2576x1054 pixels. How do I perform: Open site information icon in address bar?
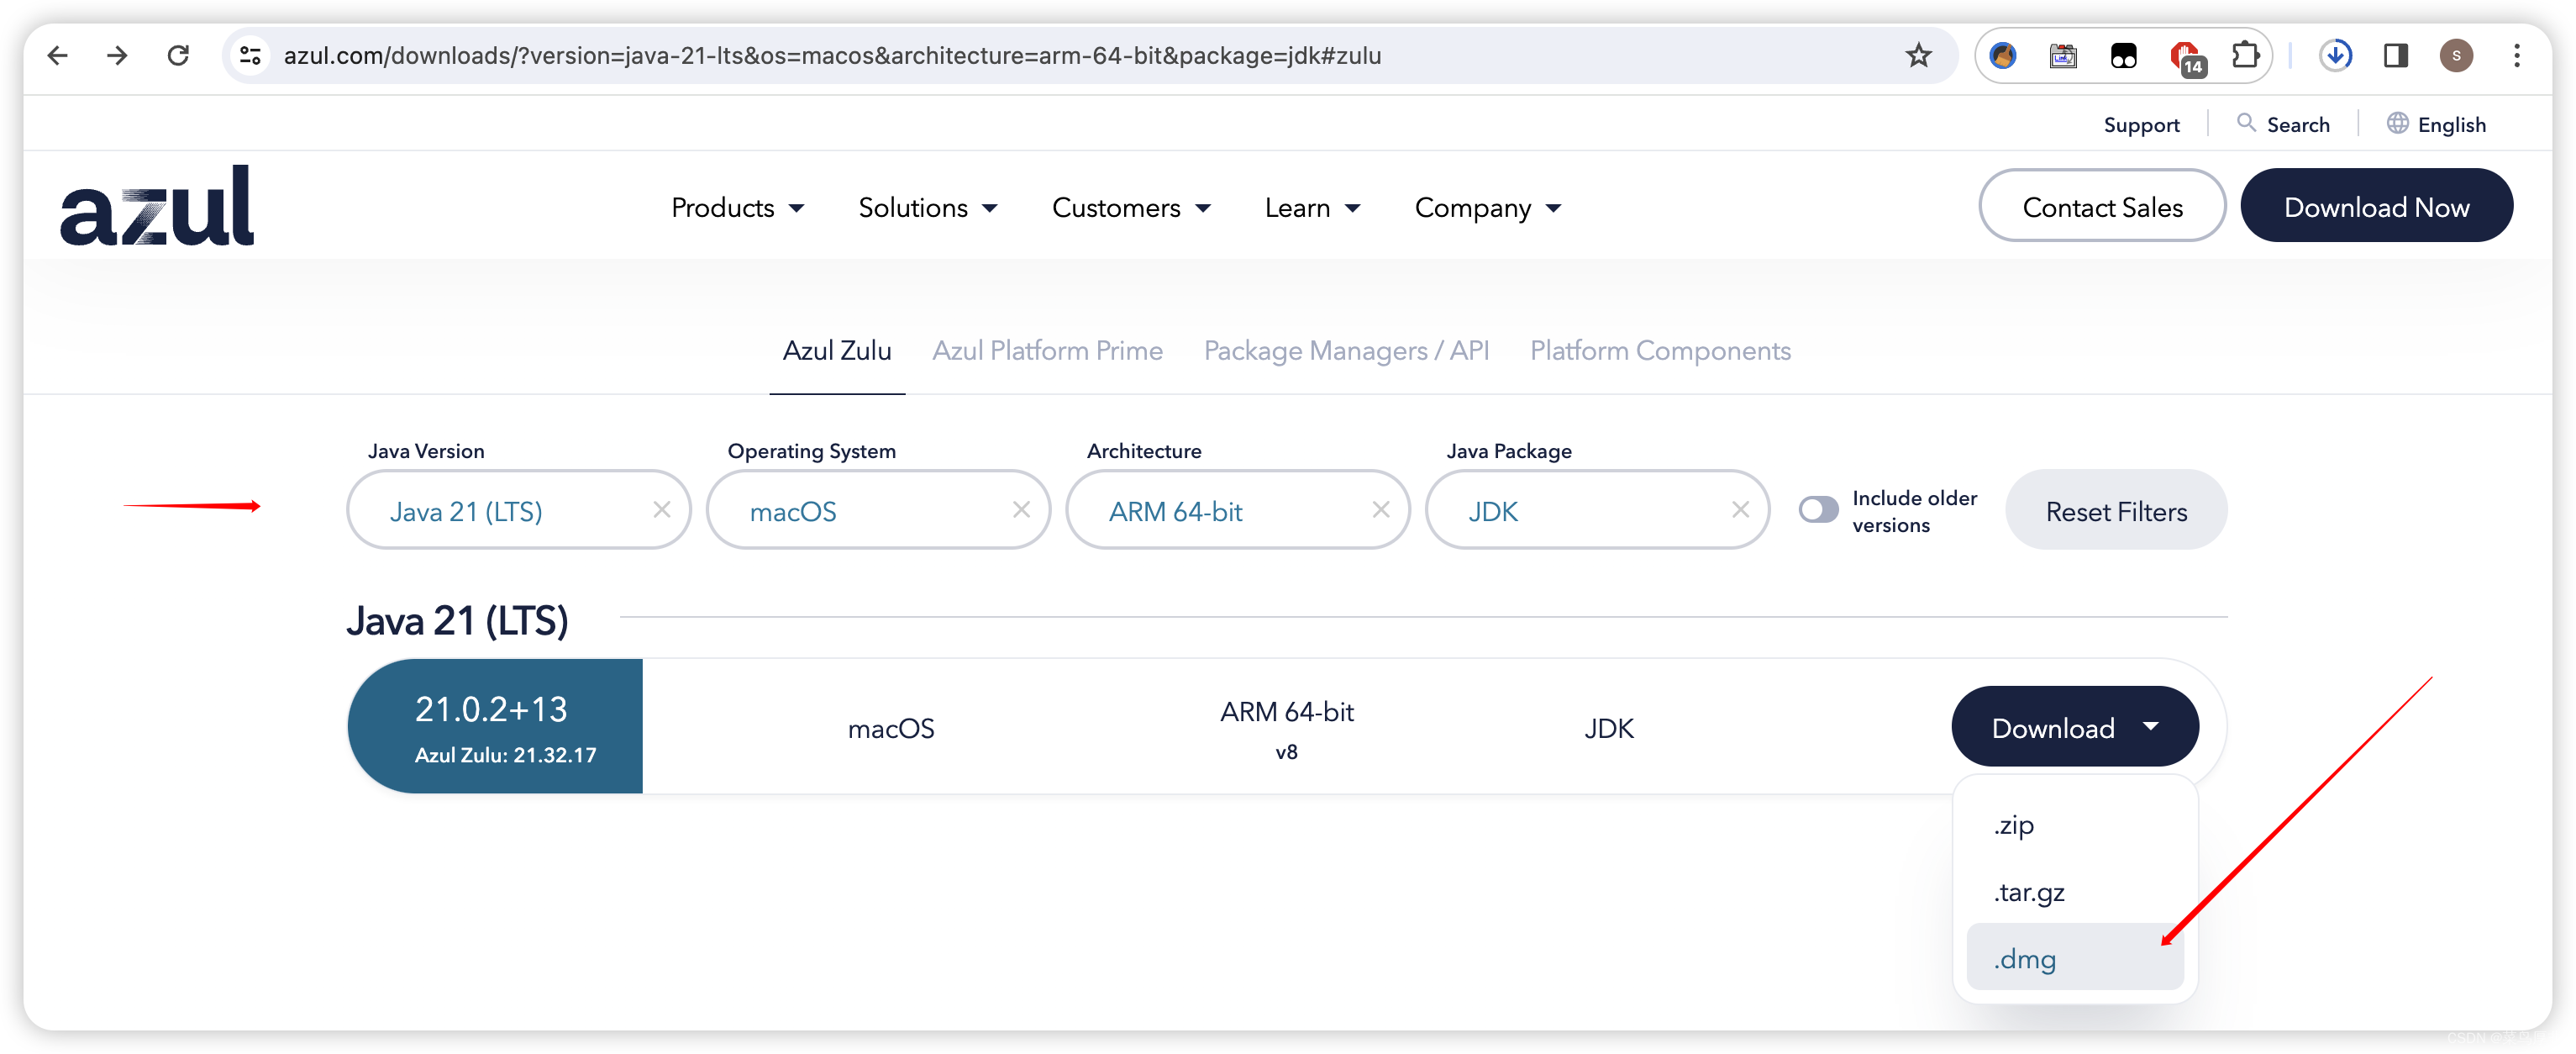pos(250,55)
